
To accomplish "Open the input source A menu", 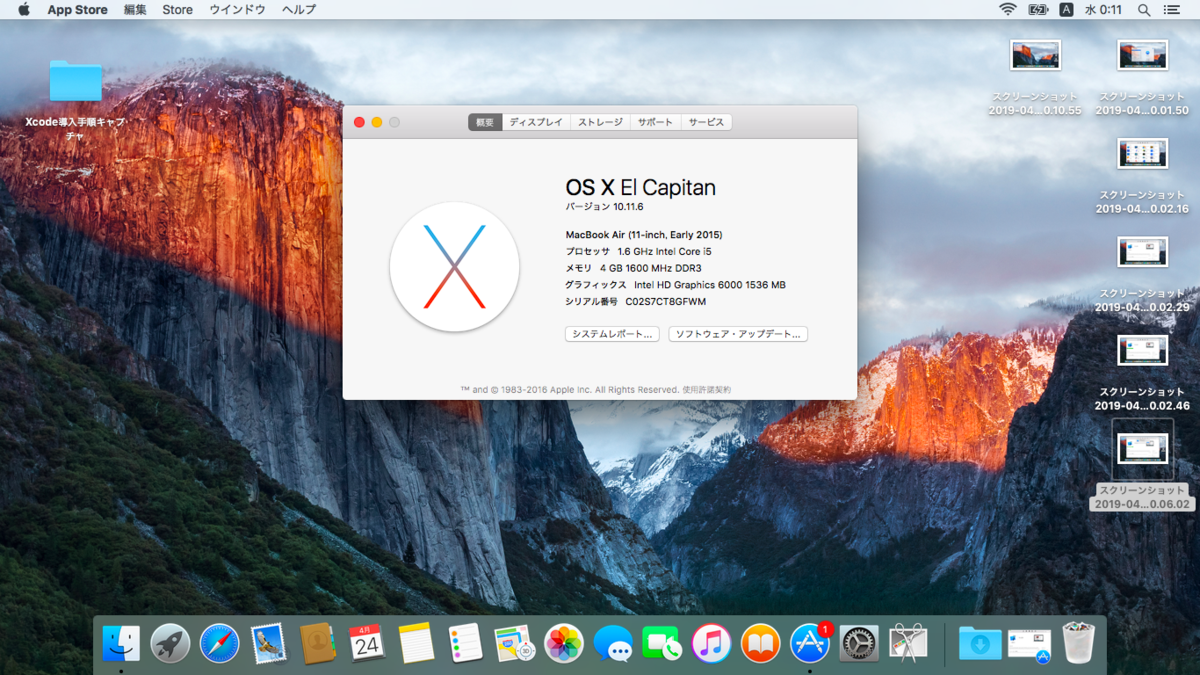I will tap(1066, 9).
